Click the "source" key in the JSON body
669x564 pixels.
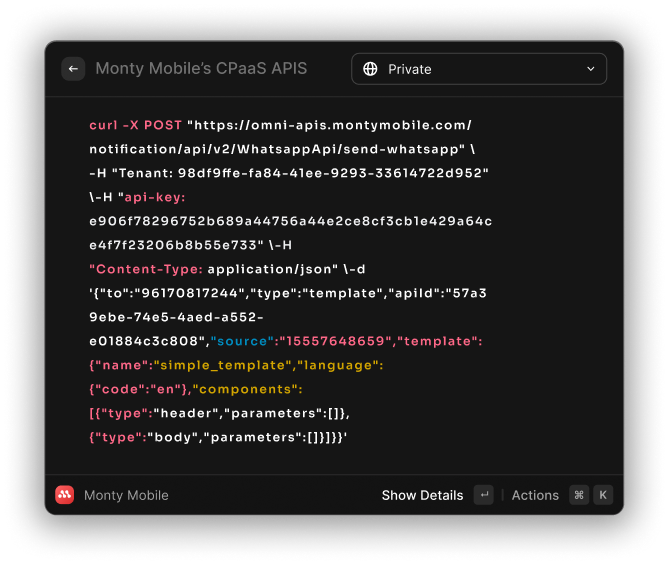[242, 341]
